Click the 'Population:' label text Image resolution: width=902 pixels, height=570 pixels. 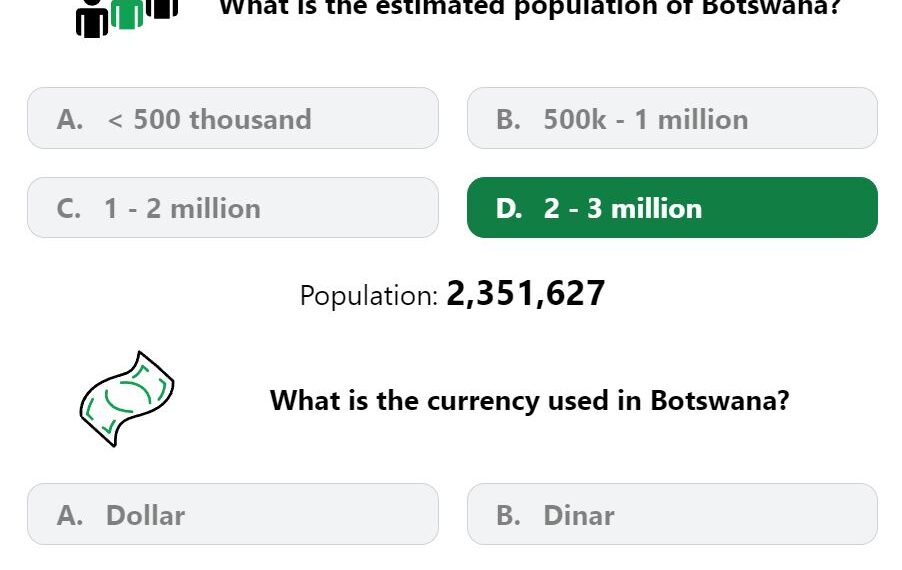point(369,296)
